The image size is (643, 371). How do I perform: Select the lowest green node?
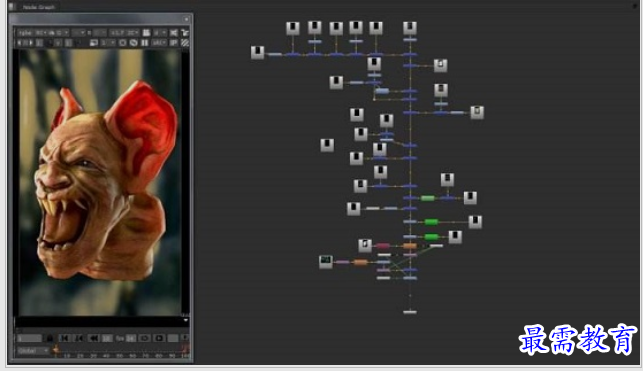[x=431, y=237]
